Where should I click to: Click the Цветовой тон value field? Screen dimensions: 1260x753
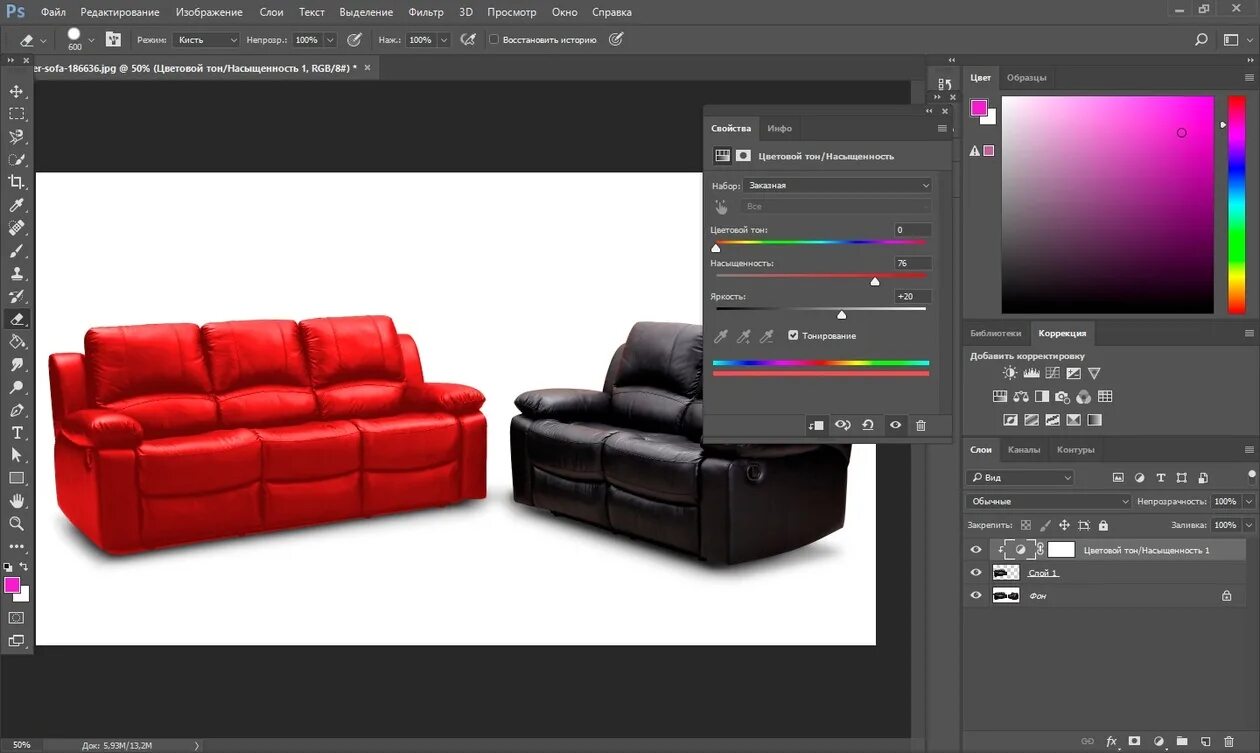click(x=913, y=230)
